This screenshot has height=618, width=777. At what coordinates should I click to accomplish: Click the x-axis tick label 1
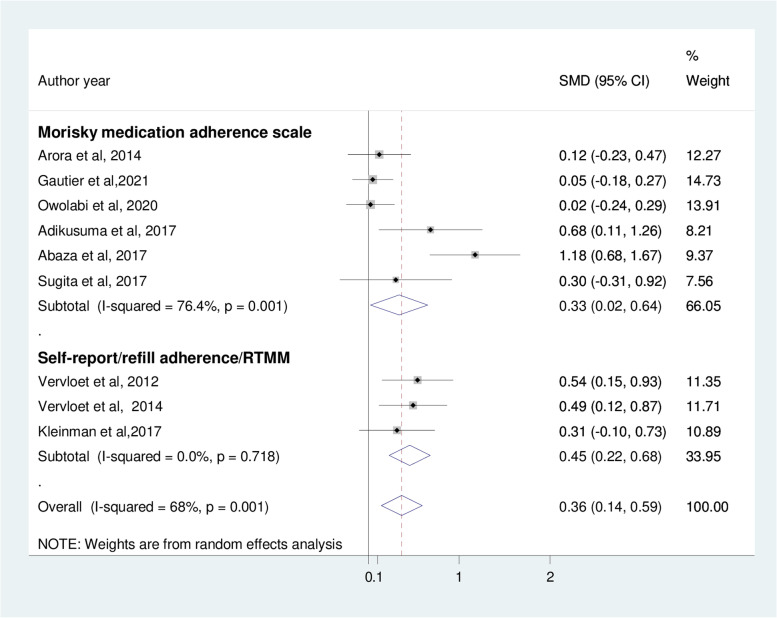[x=459, y=577]
